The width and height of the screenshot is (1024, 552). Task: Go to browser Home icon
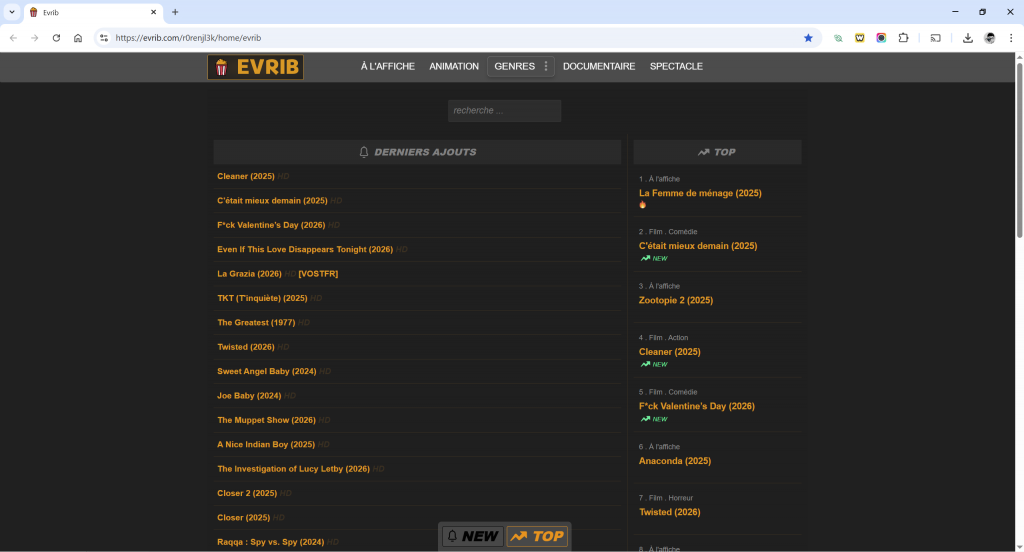click(x=78, y=38)
